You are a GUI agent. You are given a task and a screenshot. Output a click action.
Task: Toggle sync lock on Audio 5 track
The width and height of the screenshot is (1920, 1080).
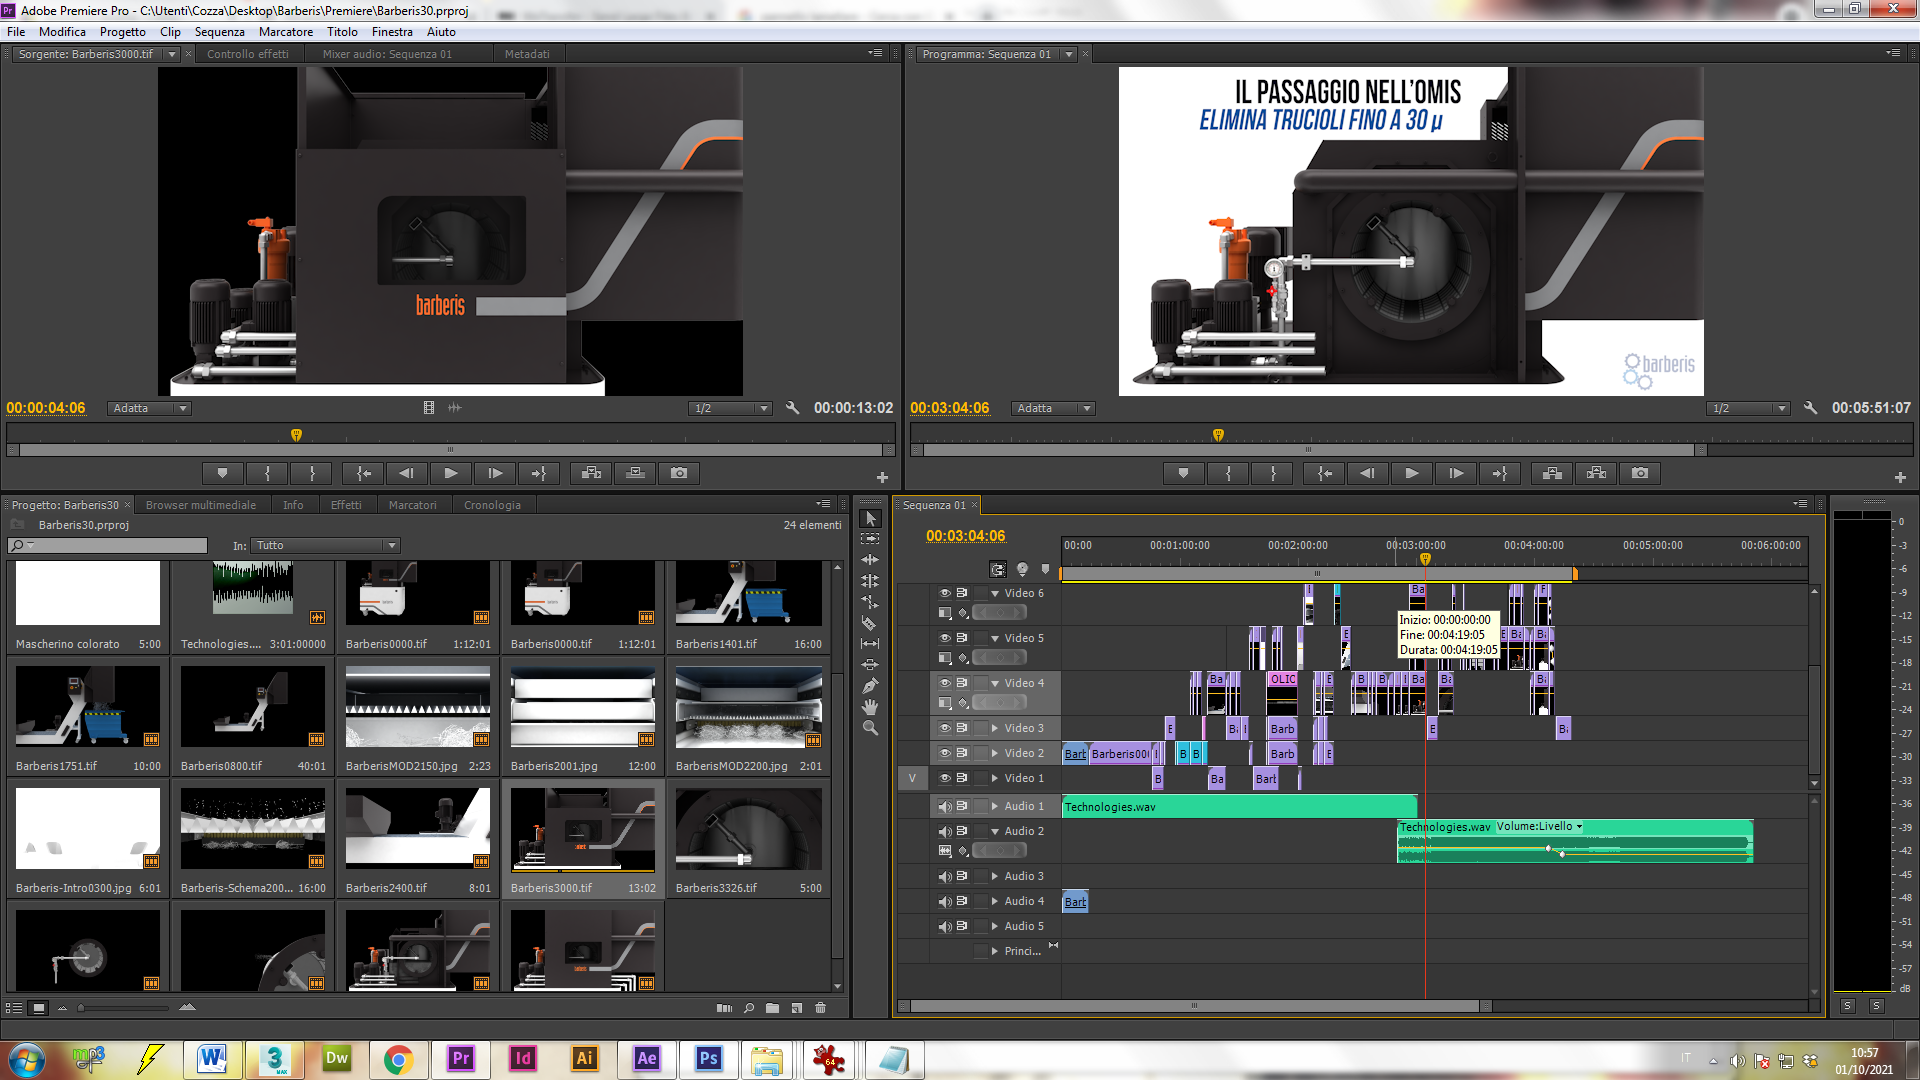(962, 926)
